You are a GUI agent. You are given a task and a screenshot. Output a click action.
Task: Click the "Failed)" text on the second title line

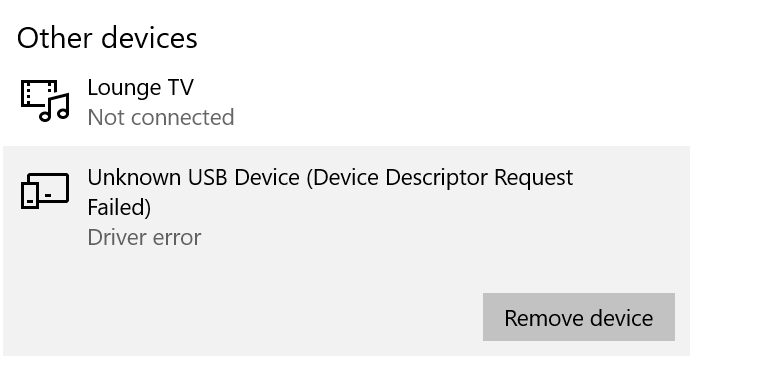(119, 207)
